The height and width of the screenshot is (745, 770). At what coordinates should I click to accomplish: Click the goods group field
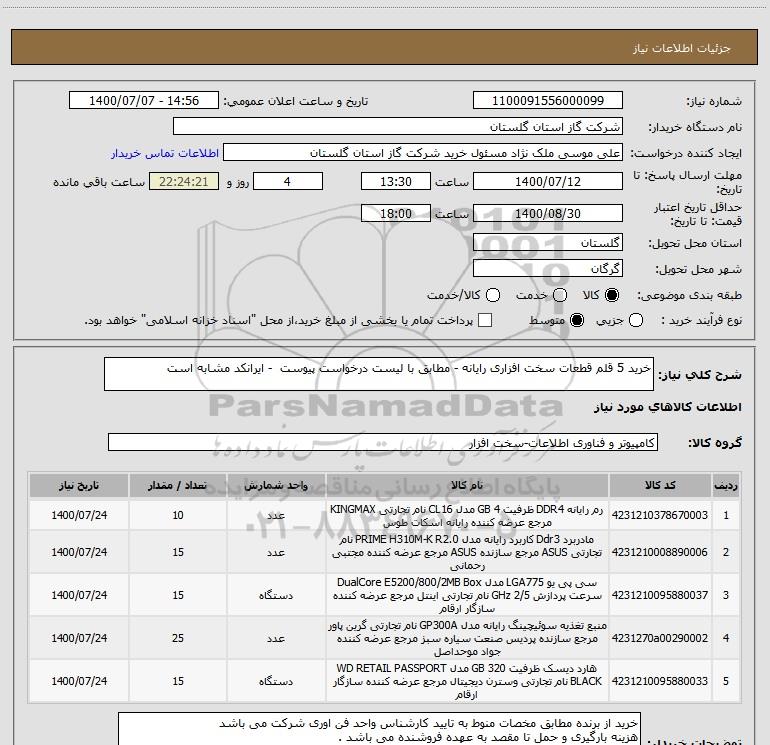point(383,442)
